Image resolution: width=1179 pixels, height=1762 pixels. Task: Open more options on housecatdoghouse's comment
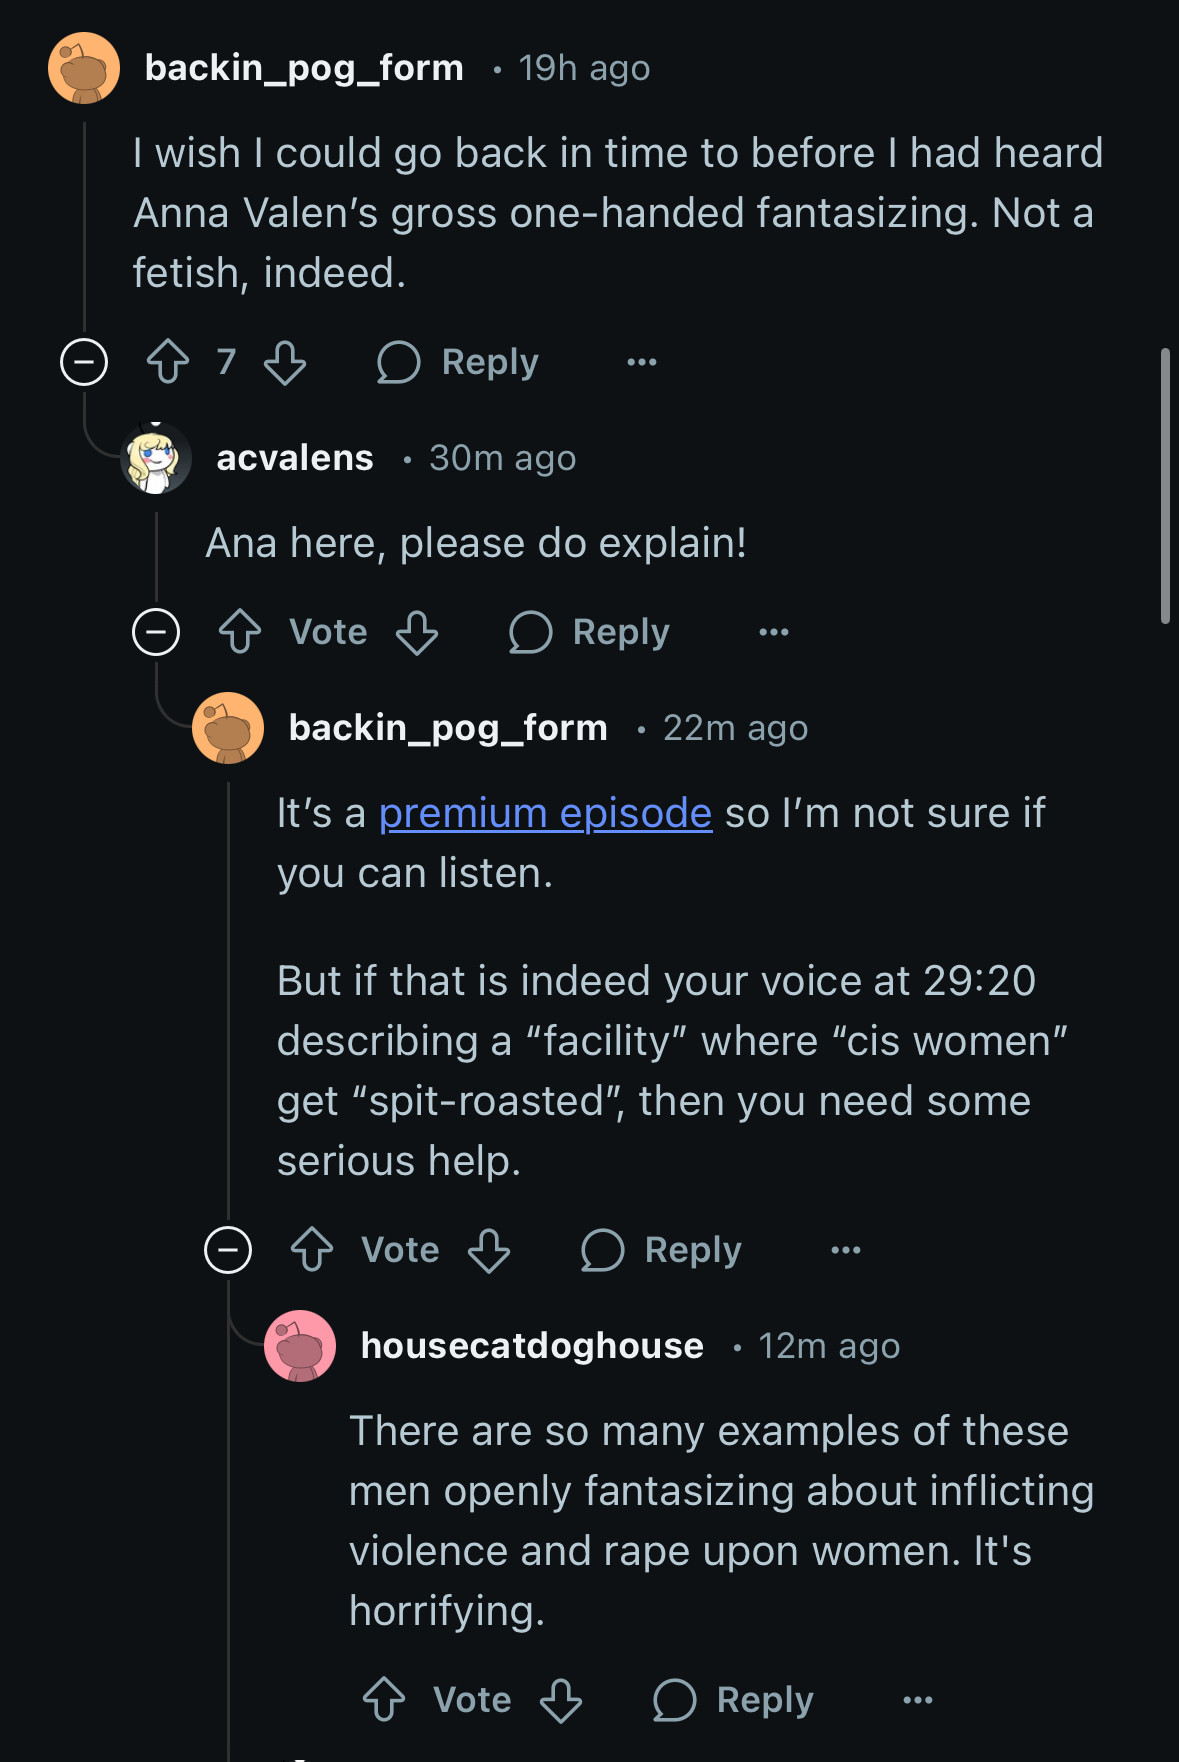point(918,1700)
